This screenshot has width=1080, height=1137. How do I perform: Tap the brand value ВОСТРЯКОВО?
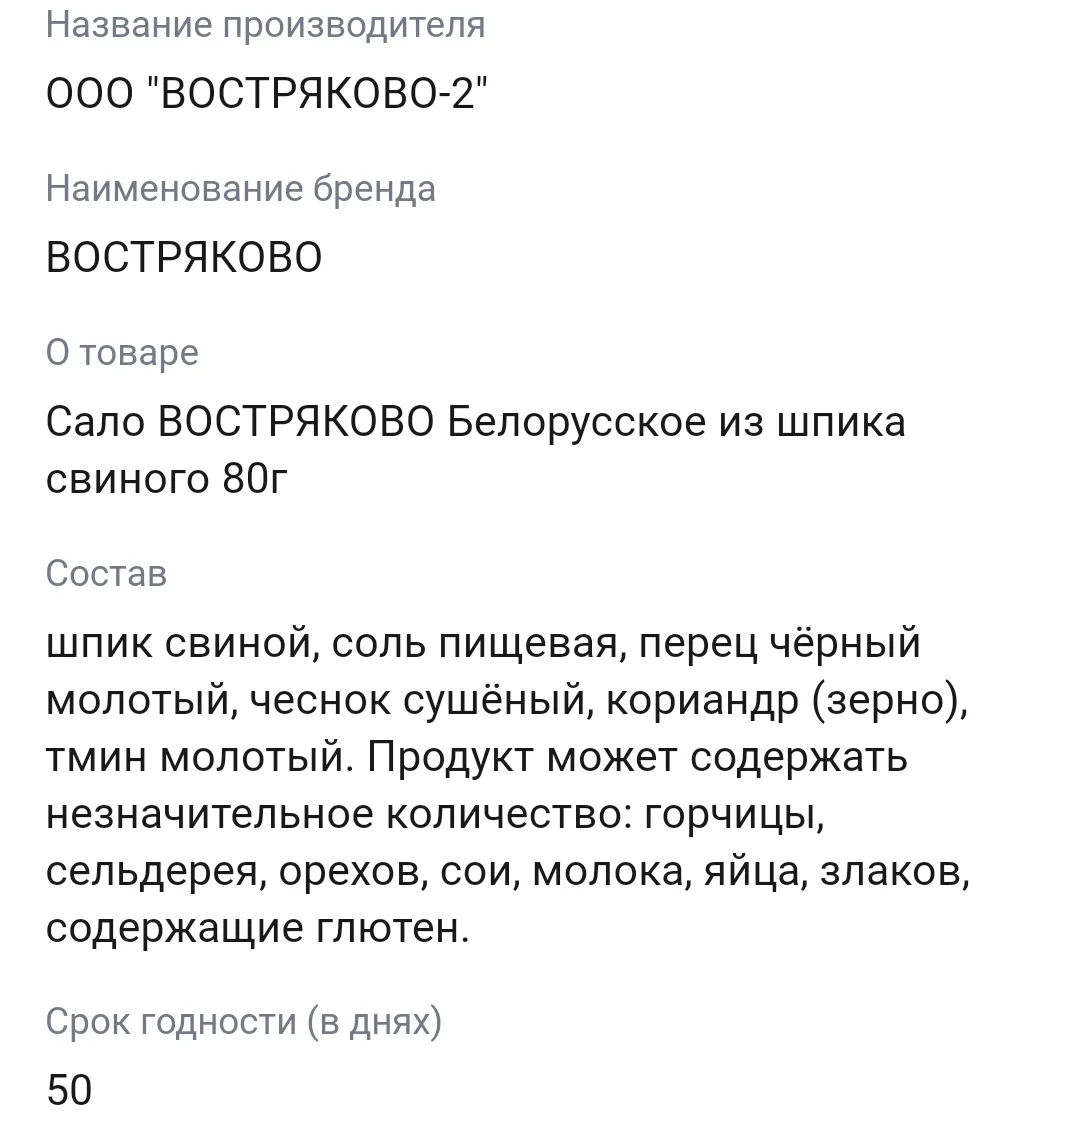tap(184, 257)
